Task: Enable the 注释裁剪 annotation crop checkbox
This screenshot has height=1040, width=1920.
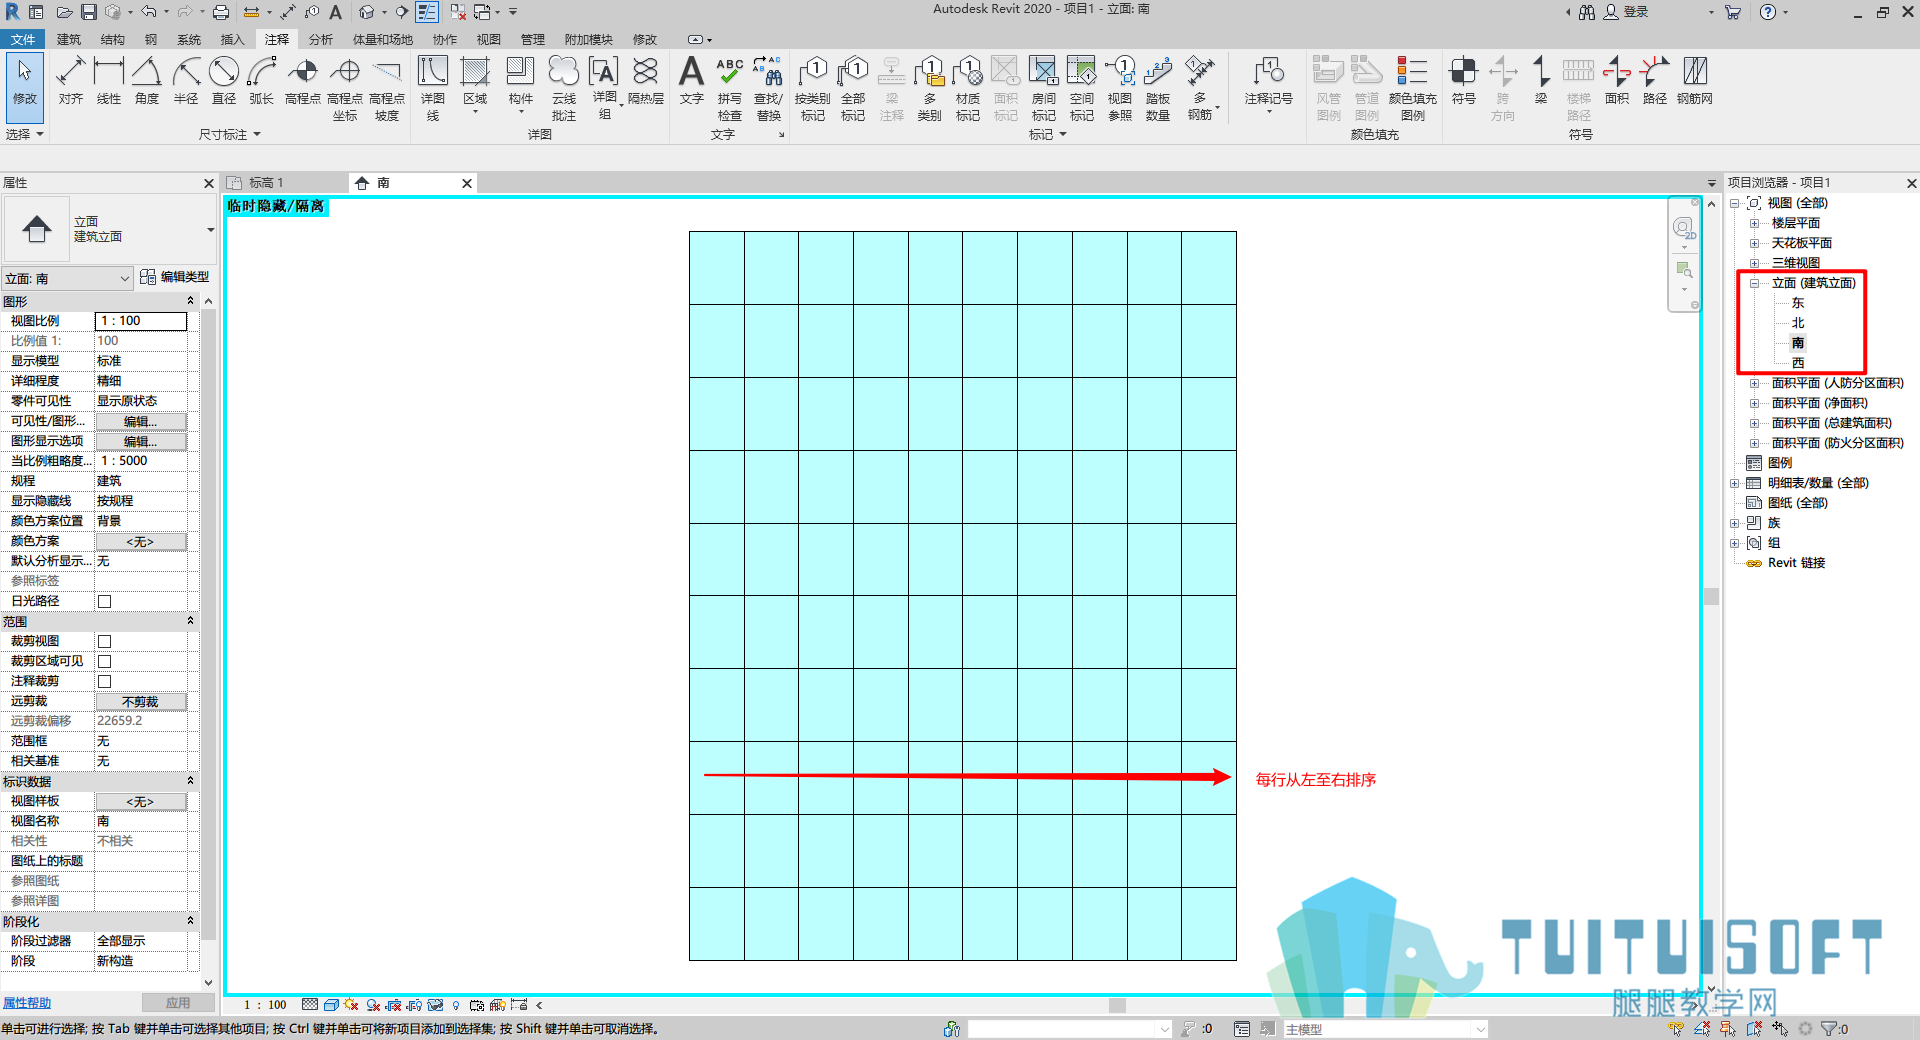Action: [104, 681]
